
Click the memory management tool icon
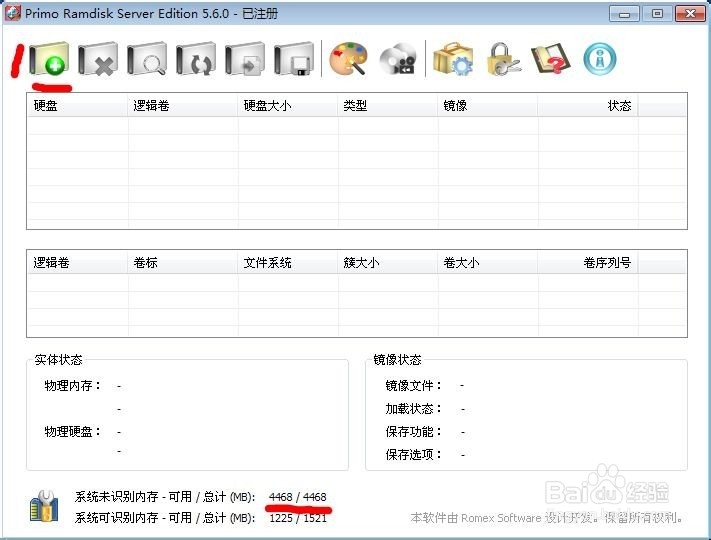point(44,506)
